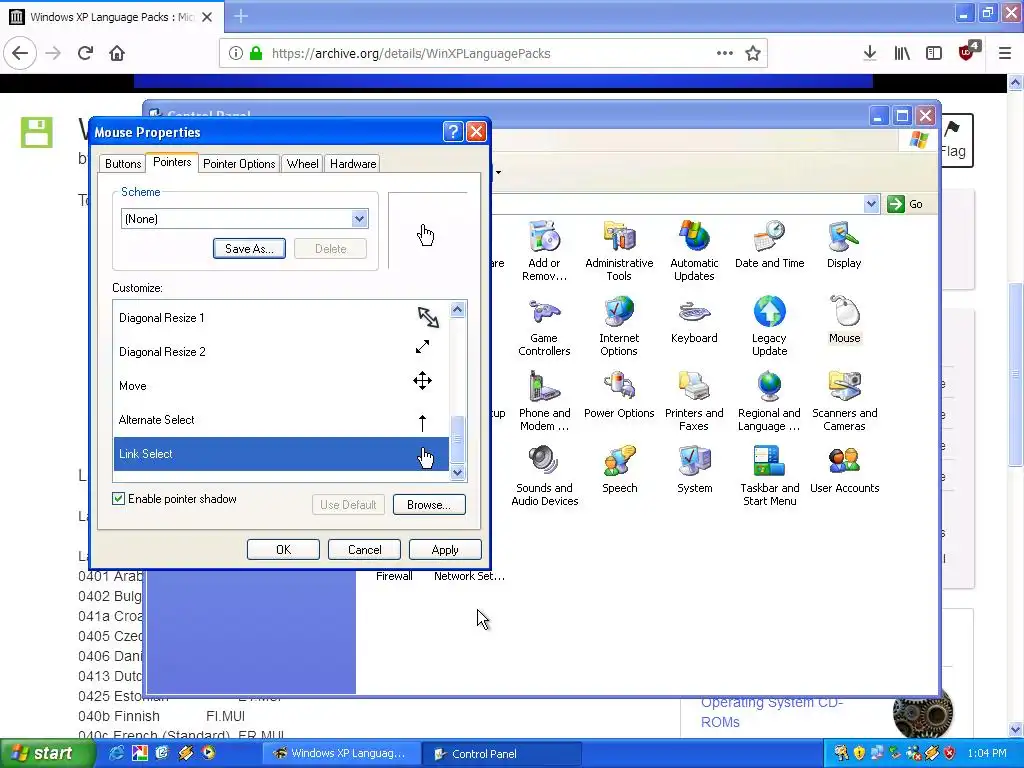This screenshot has height=768, width=1024.
Task: Switch to the Pointer Options tab
Action: 239,164
